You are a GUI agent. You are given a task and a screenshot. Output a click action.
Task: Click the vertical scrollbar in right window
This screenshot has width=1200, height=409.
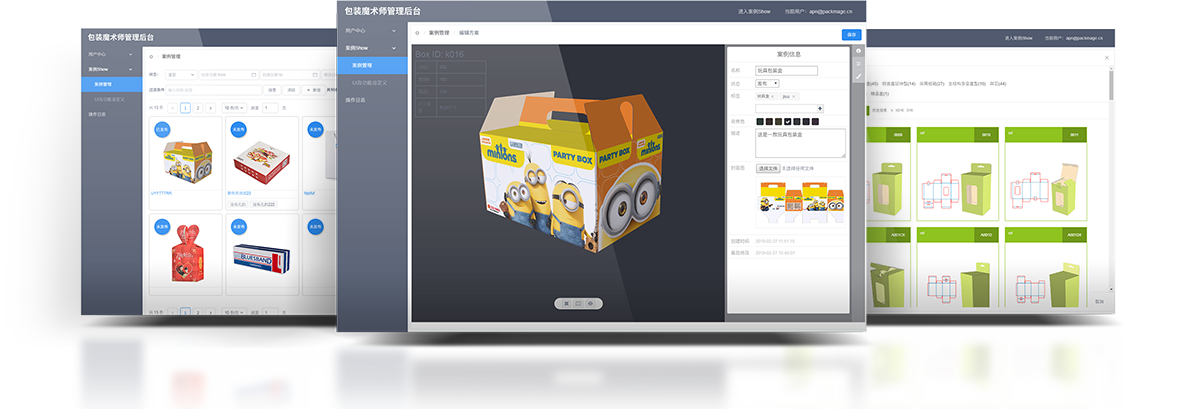click(1111, 86)
